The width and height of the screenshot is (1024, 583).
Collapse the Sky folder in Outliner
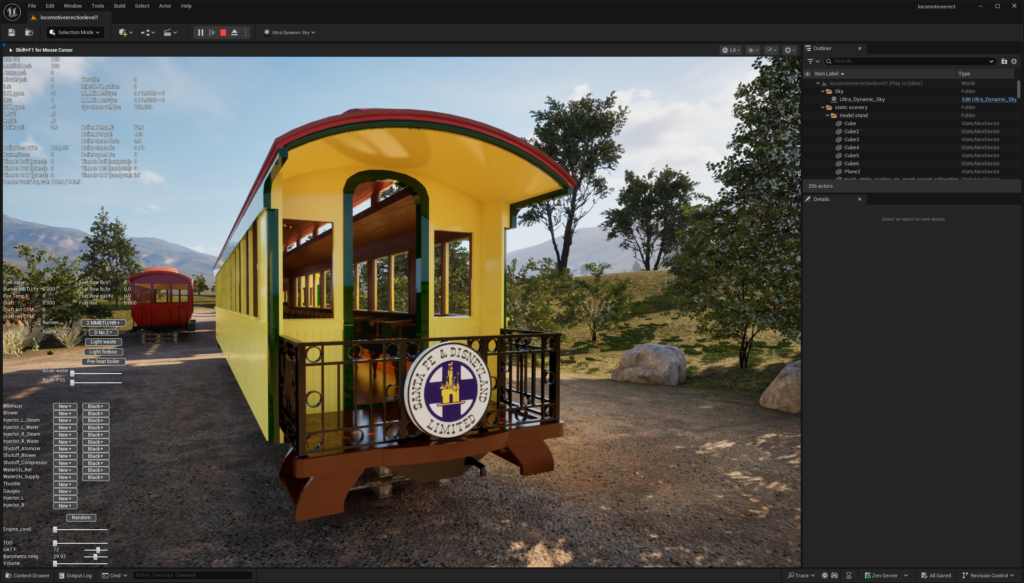(821, 91)
